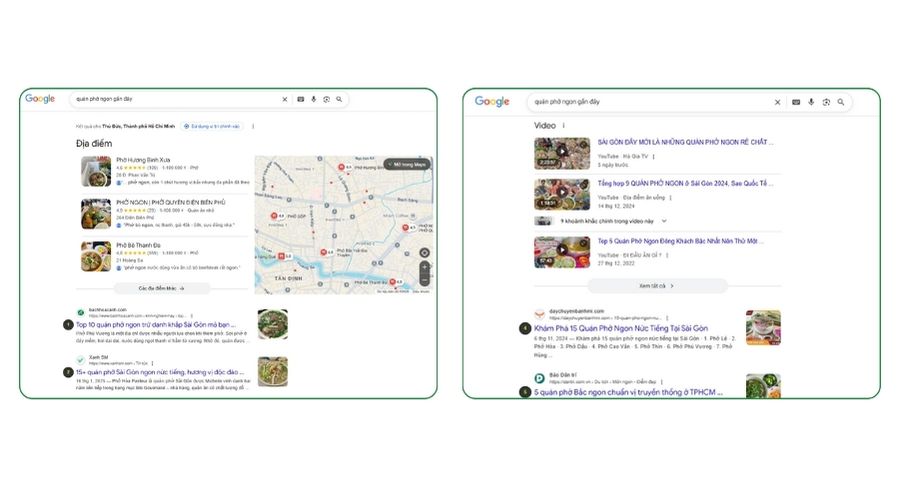Click the Phở GOP pin on the map
900x487 pixels.
(x=275, y=216)
